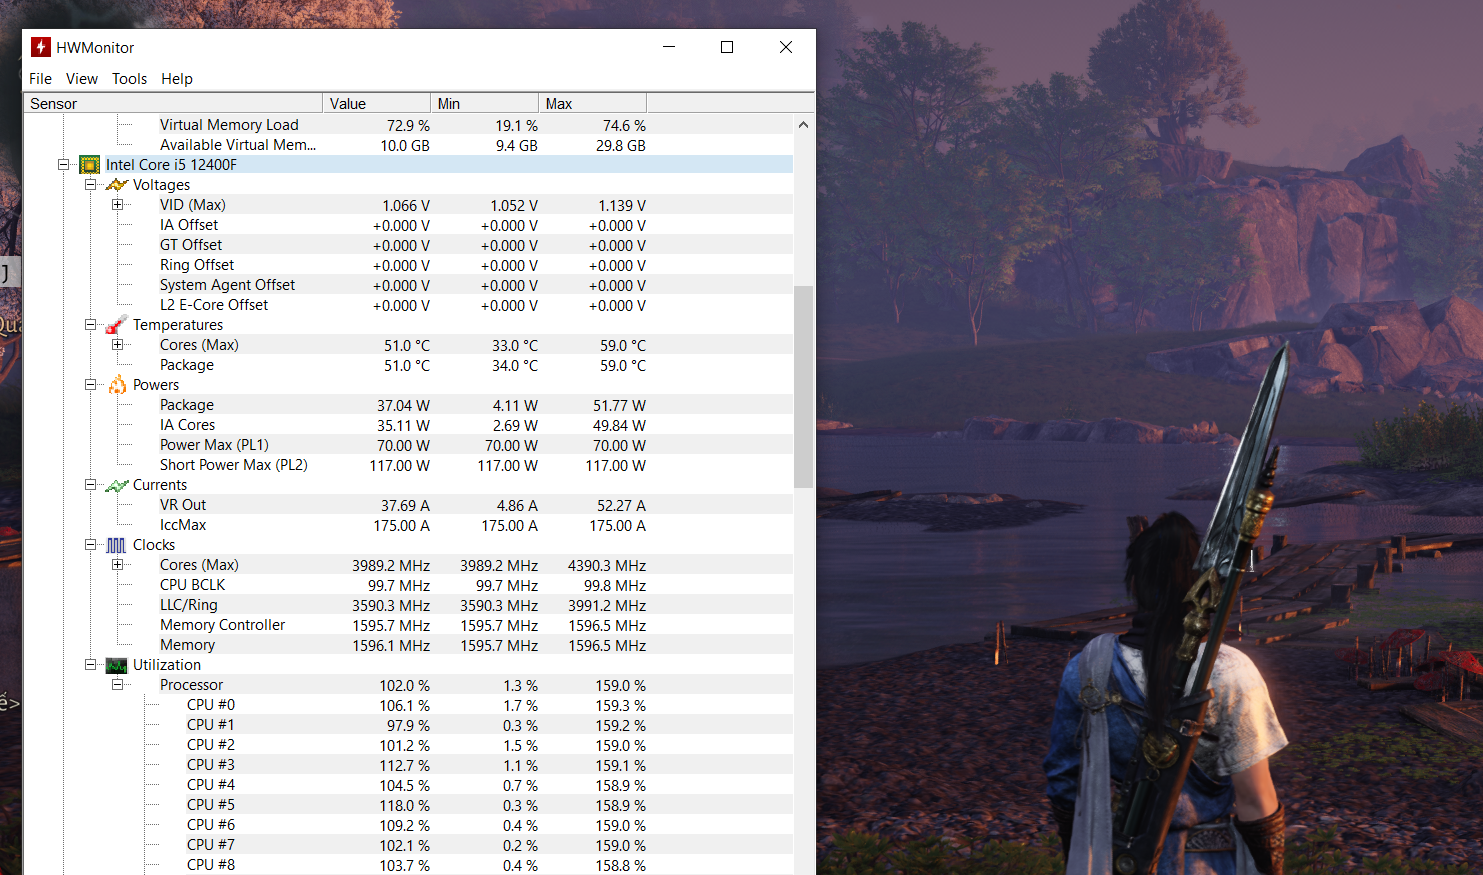1483x875 pixels.
Task: Open the File menu
Action: [x=40, y=79]
